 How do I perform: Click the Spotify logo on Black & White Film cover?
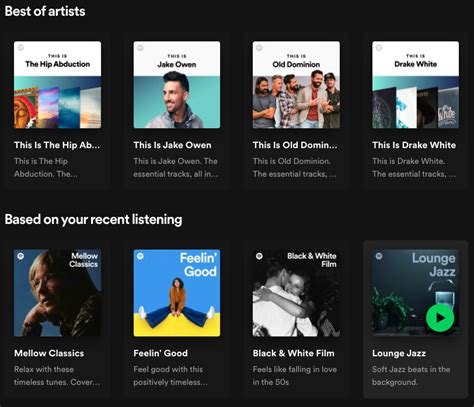tap(259, 256)
